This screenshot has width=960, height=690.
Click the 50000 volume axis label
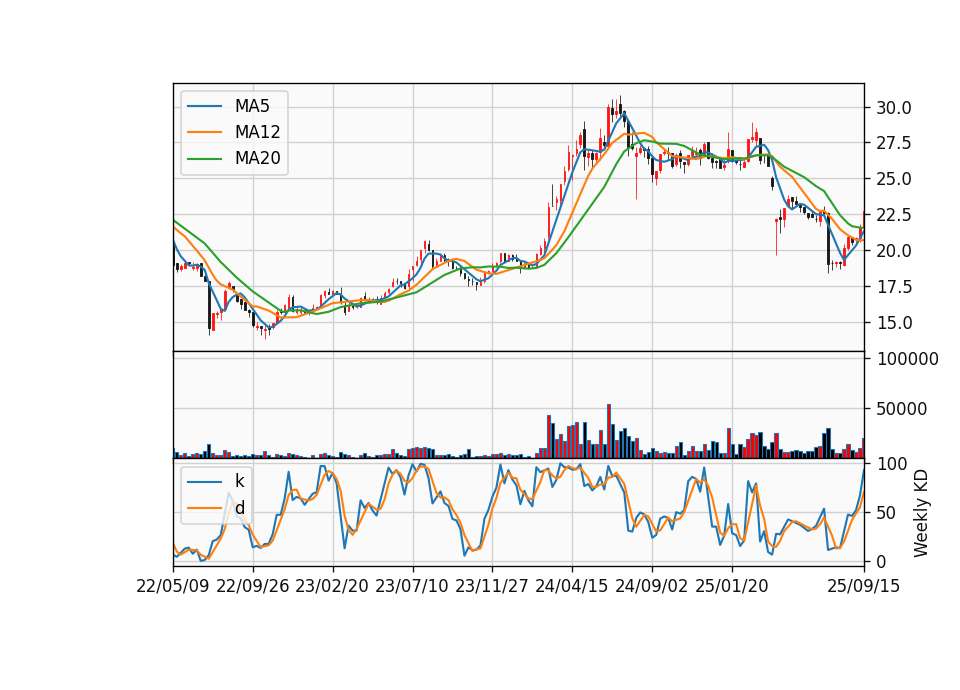coord(902,409)
